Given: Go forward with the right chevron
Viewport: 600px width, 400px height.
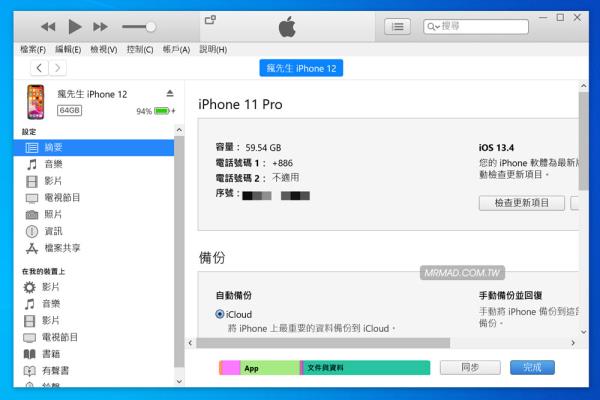Looking at the screenshot, I should point(57,68).
